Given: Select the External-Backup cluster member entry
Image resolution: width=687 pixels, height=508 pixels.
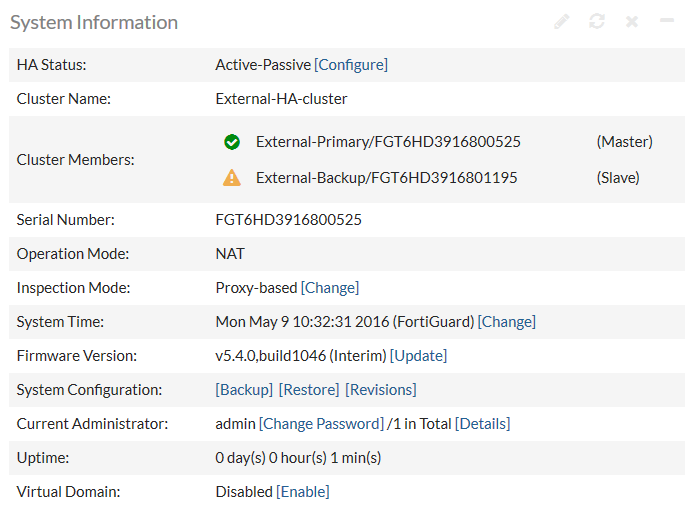Looking at the screenshot, I should [386, 178].
